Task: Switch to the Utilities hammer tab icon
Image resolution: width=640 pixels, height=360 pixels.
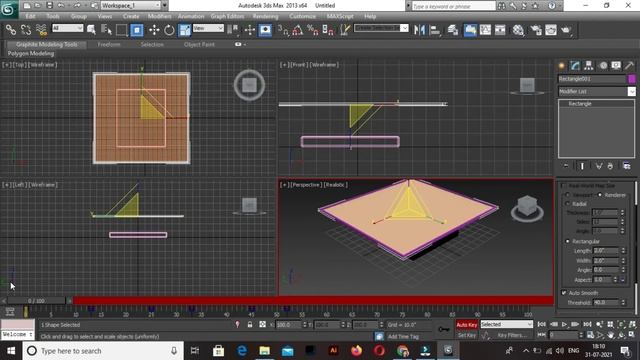Action: point(629,65)
